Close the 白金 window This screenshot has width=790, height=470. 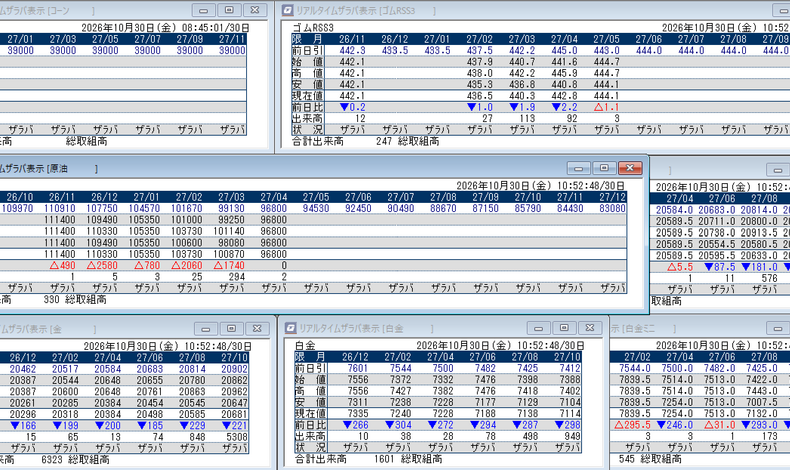tap(589, 328)
